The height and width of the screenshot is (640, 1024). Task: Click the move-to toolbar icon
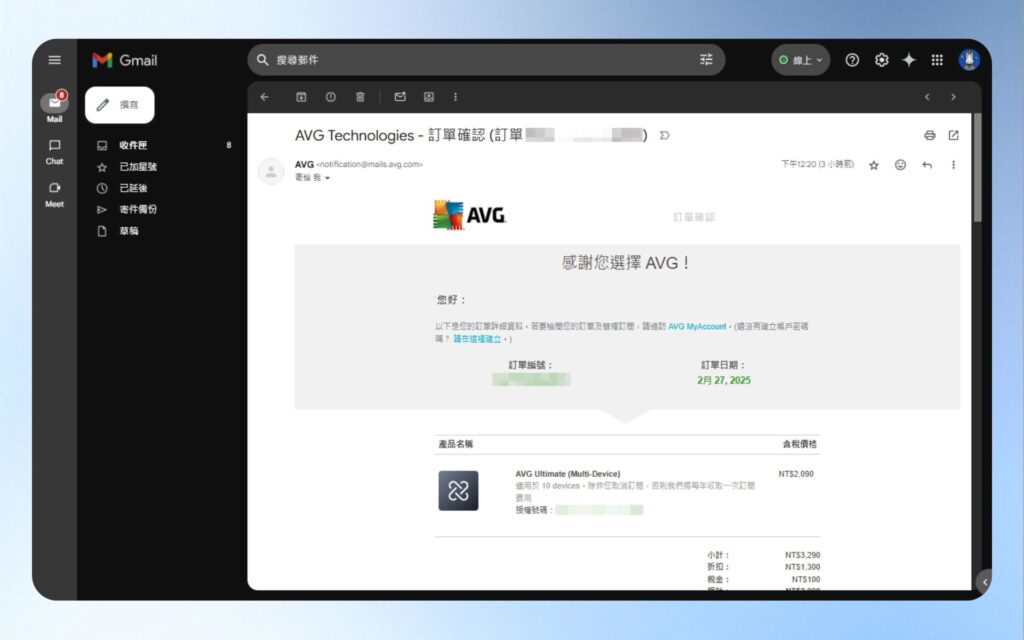(429, 97)
